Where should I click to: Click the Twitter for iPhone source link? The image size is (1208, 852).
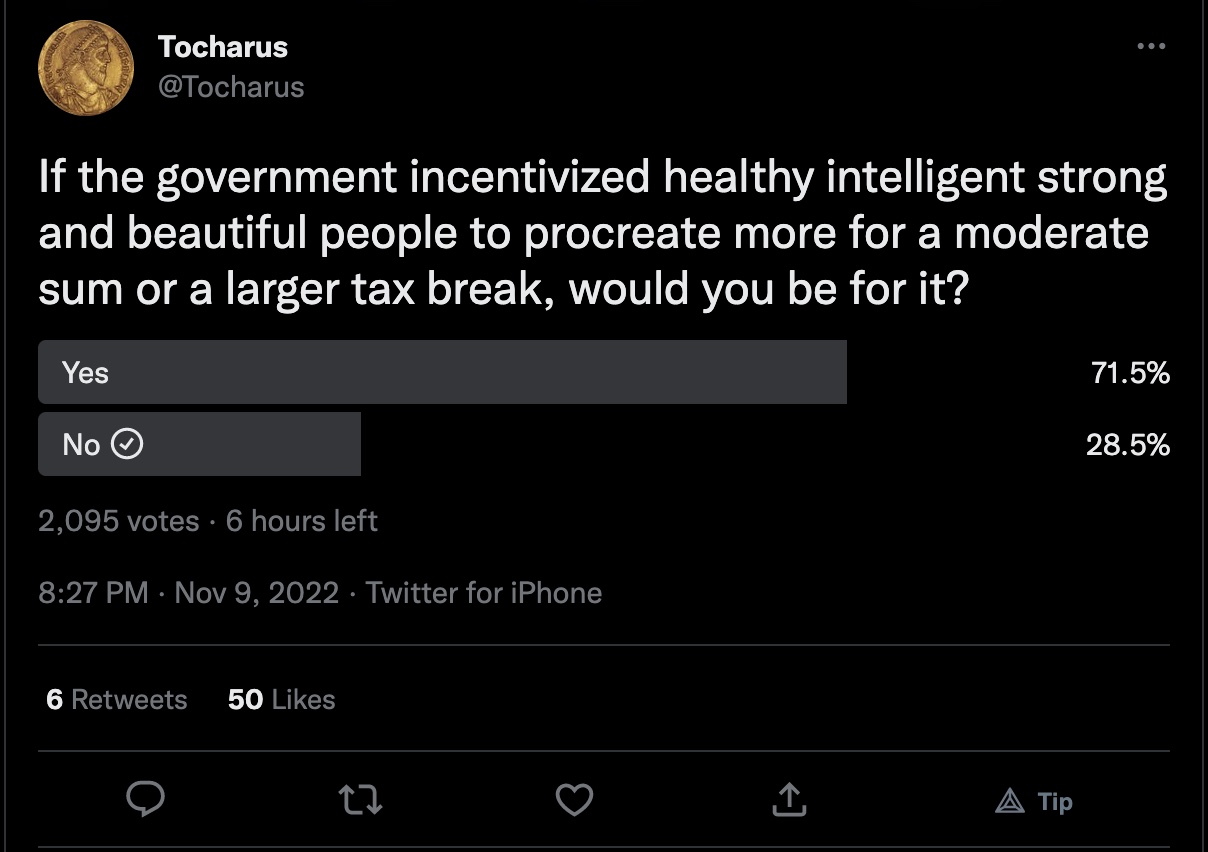click(x=484, y=593)
